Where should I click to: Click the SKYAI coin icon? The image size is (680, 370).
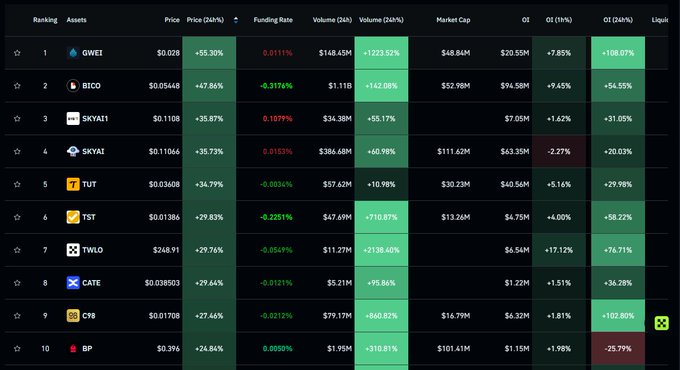click(x=73, y=151)
